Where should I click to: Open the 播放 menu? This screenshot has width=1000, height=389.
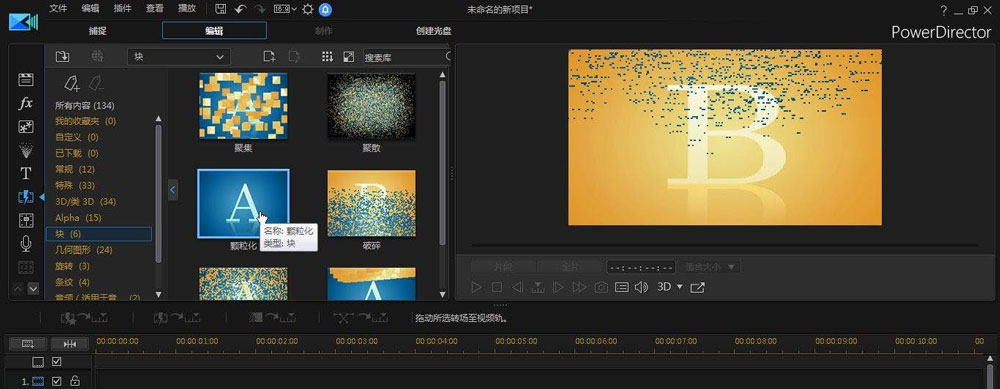click(187, 9)
